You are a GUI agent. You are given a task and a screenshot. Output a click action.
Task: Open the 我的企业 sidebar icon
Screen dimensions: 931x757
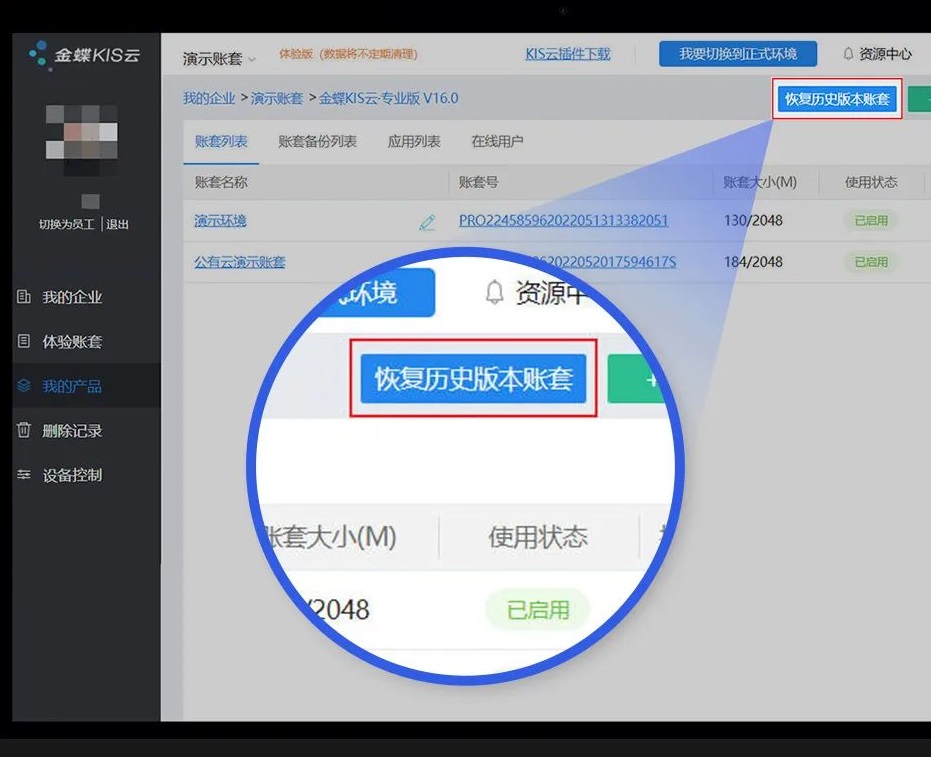click(x=24, y=296)
